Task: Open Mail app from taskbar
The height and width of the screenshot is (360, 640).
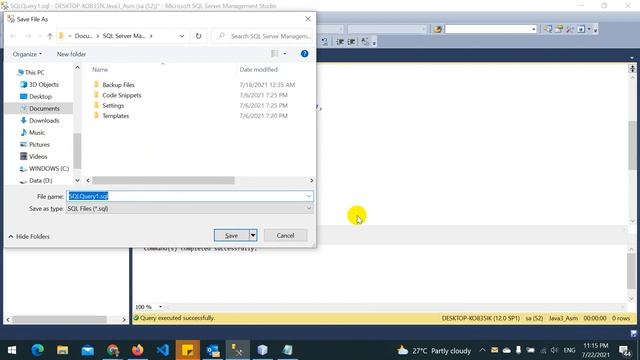Action: [x=88, y=350]
